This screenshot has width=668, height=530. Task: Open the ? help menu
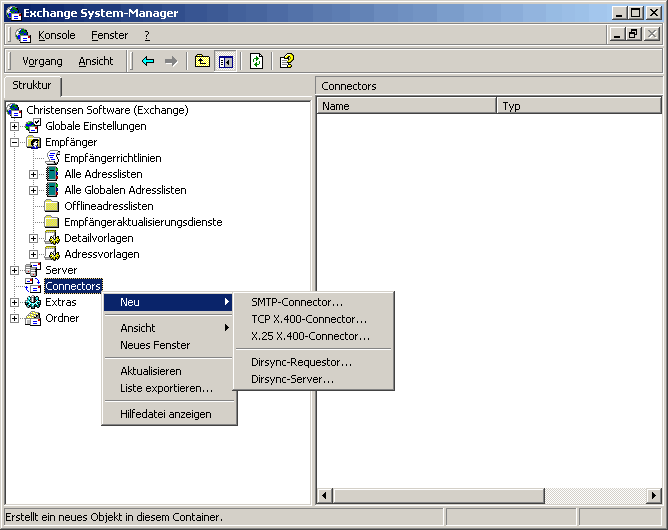point(147,35)
